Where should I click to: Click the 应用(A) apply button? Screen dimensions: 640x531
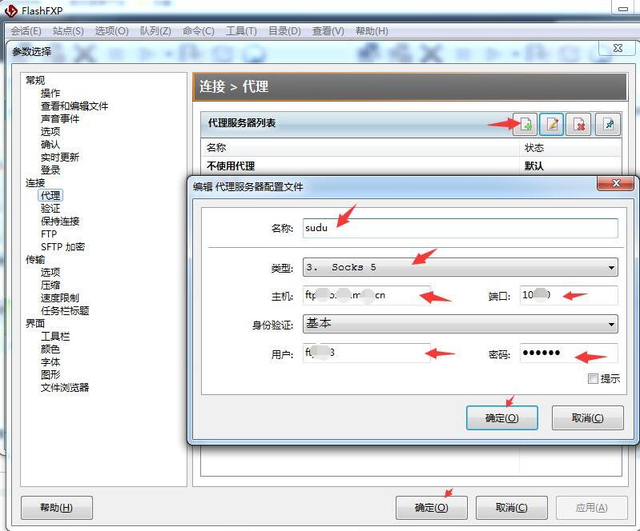click(591, 508)
